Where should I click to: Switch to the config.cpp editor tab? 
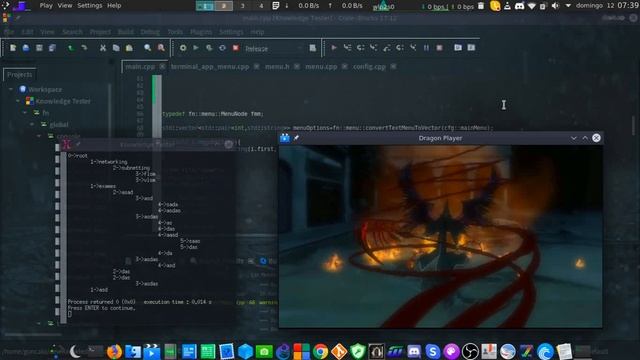(x=369, y=67)
